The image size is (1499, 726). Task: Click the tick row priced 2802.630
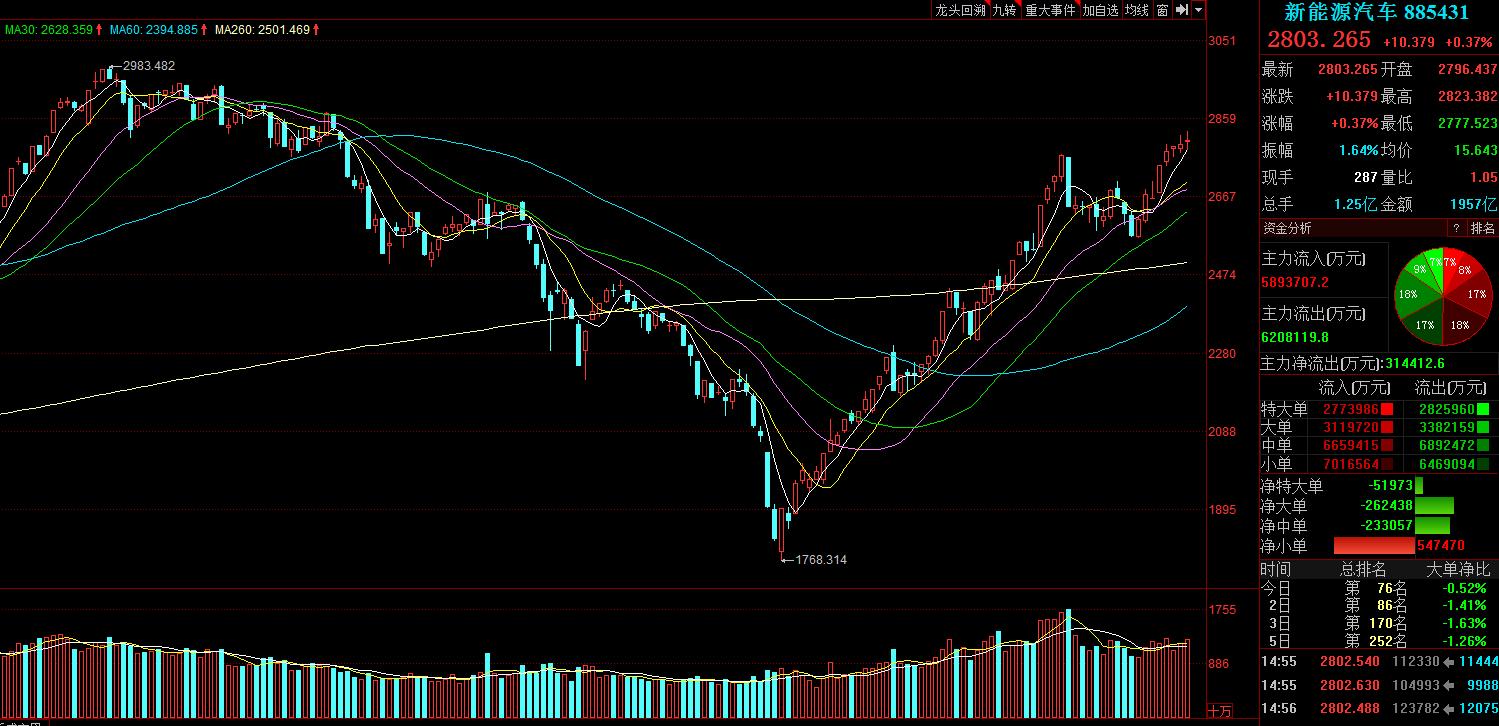(x=1379, y=685)
